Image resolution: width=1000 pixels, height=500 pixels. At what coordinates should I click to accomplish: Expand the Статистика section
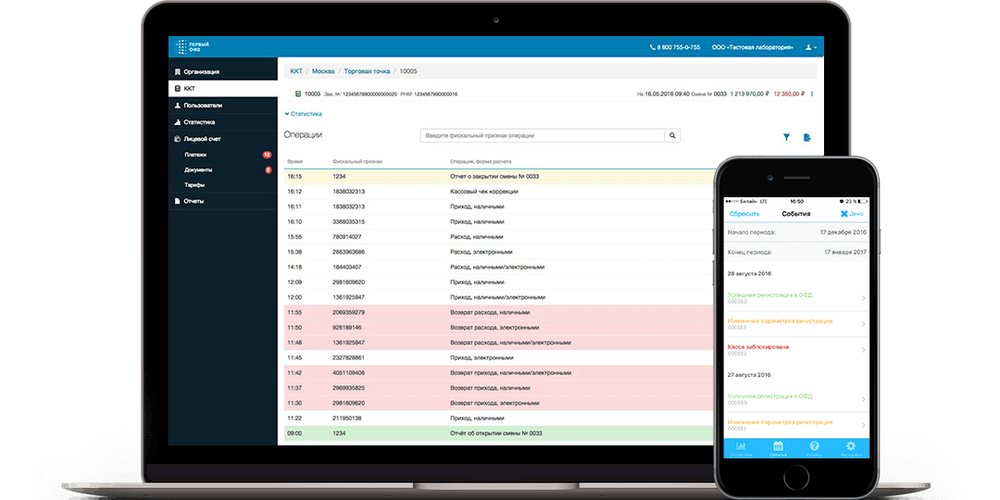click(x=303, y=114)
